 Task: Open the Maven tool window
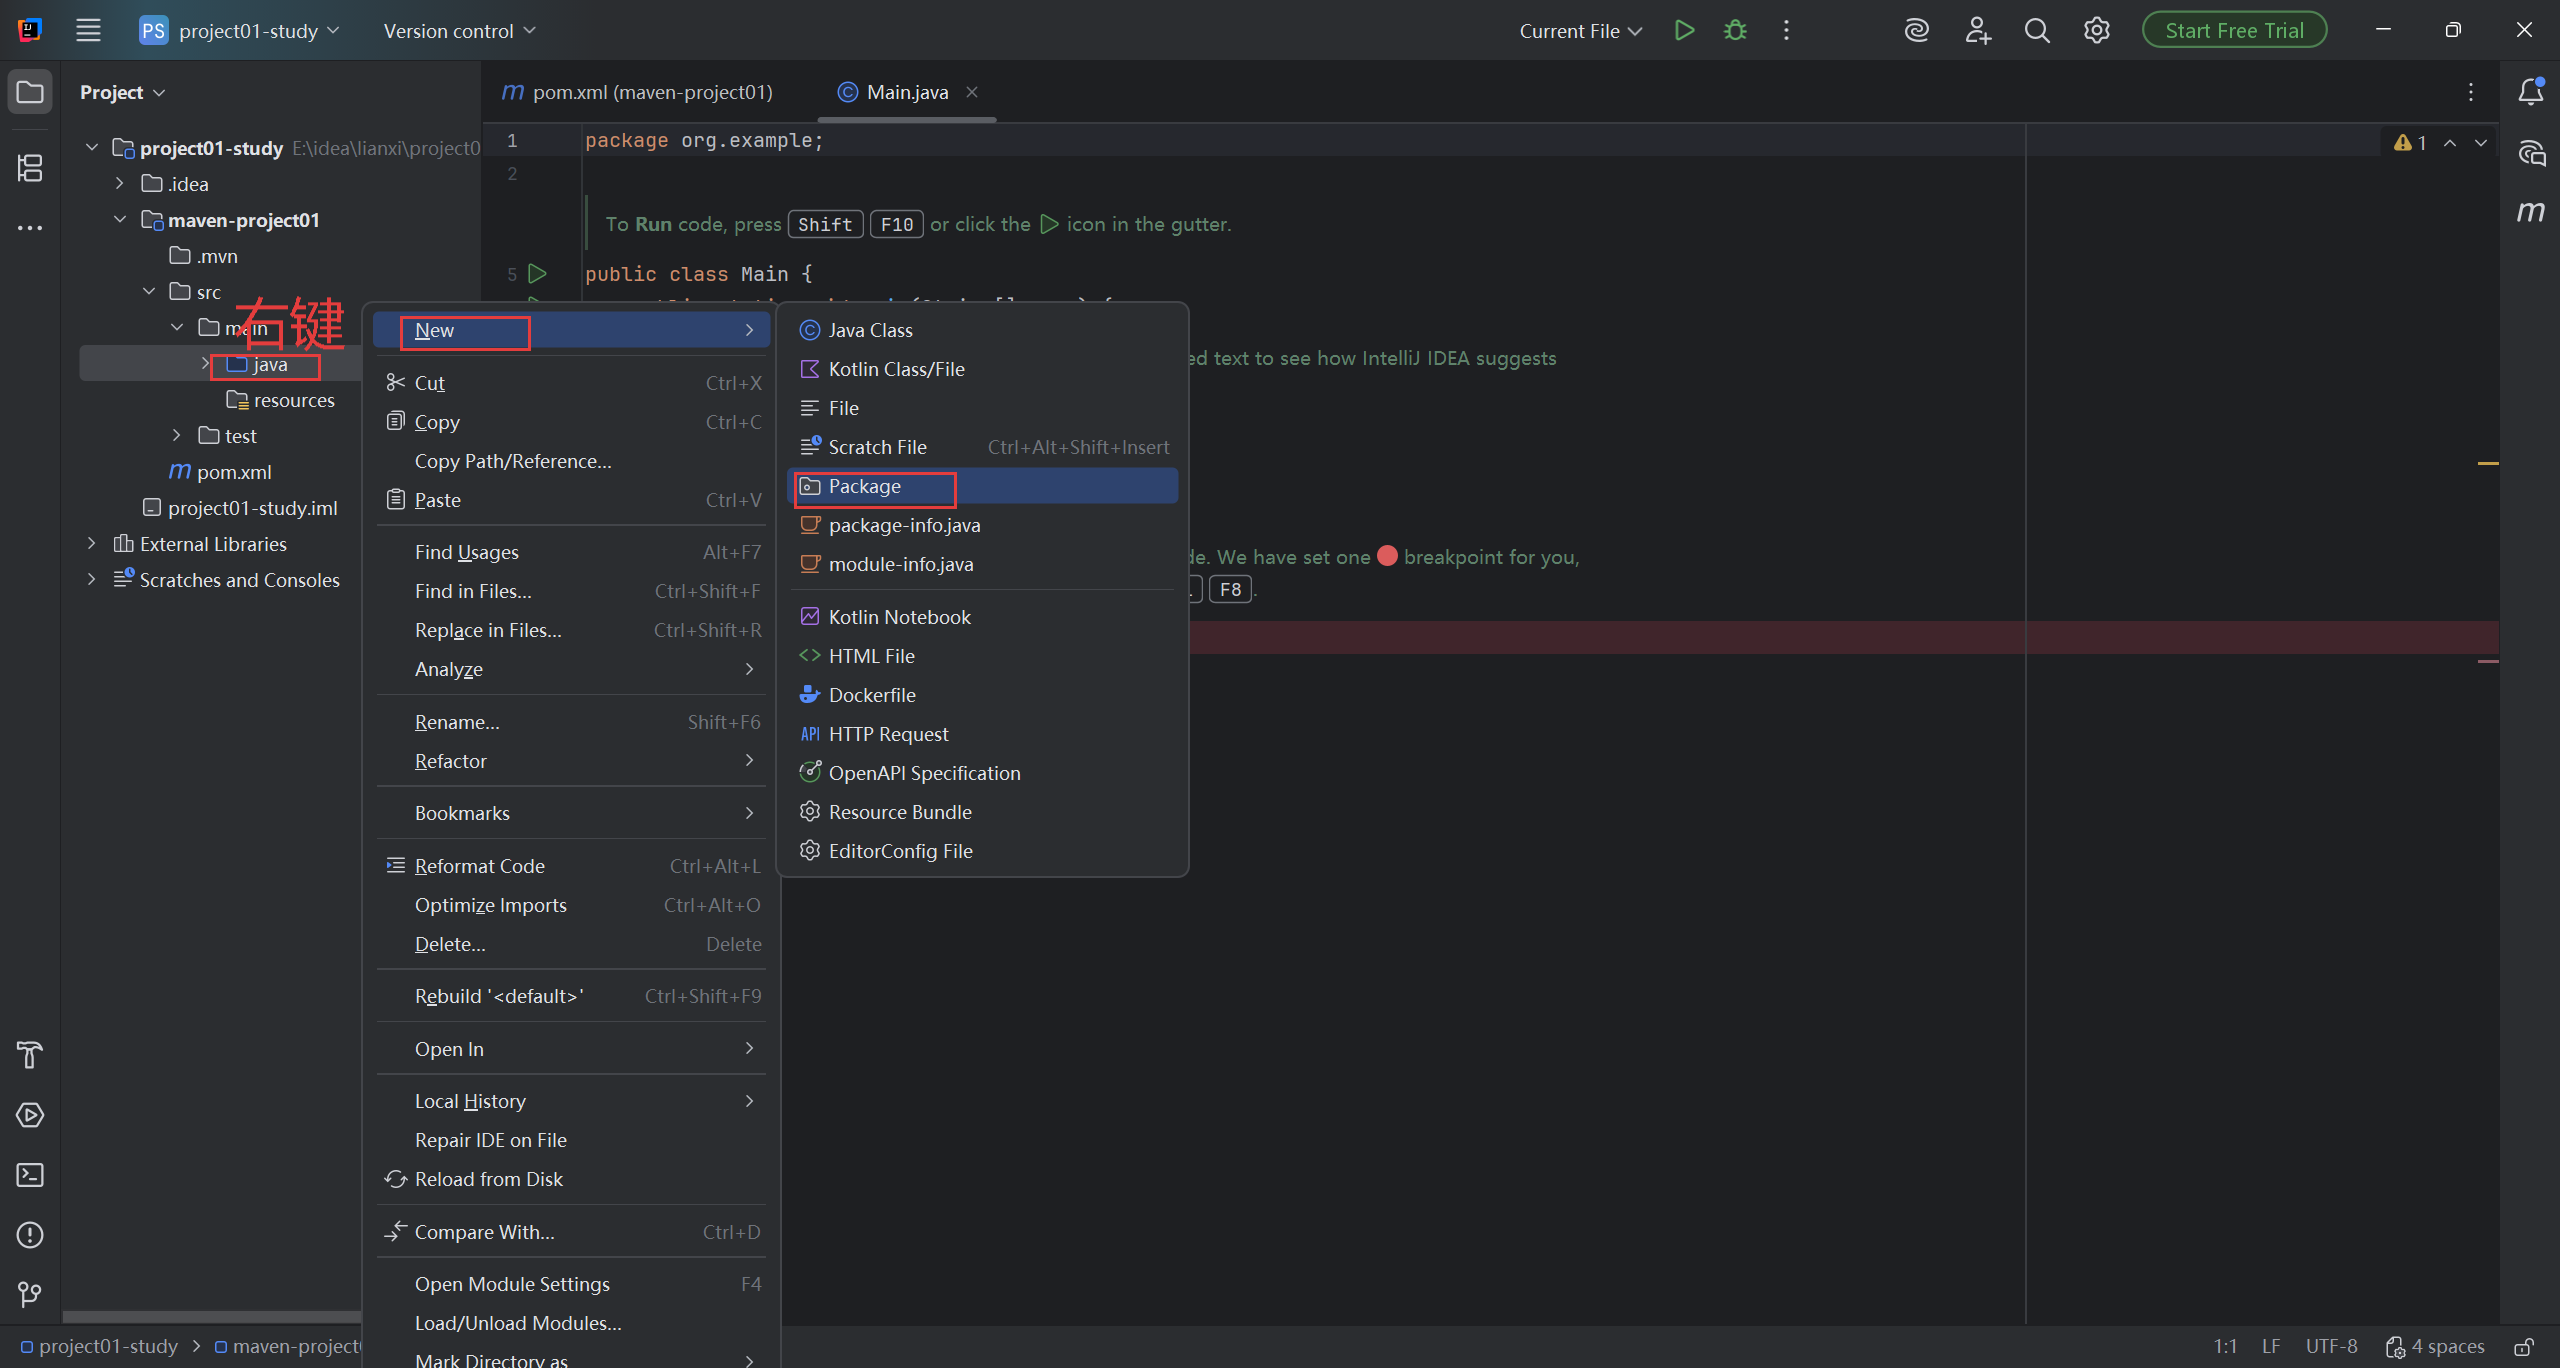[2531, 212]
